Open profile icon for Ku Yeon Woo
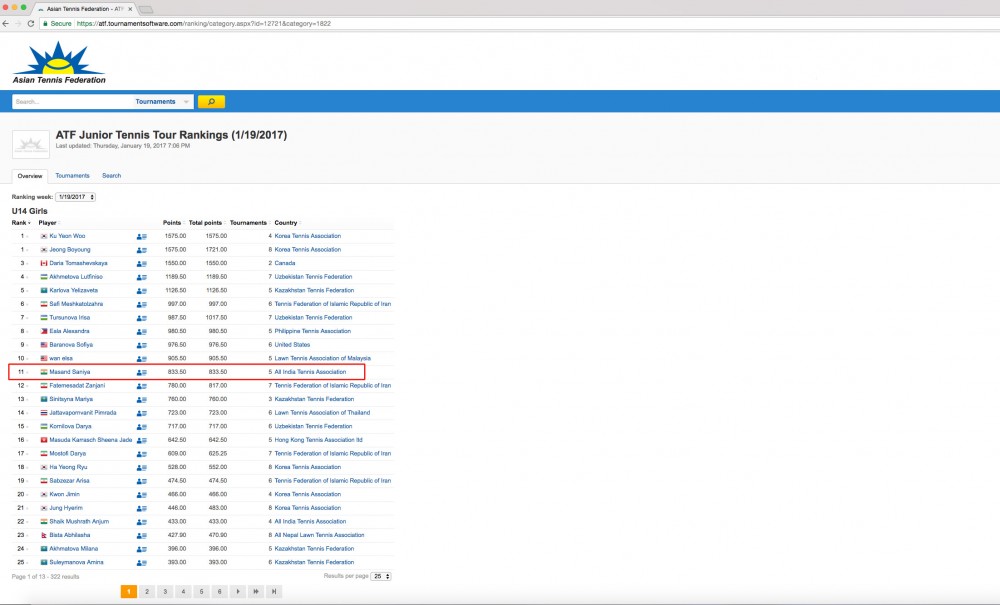Screen dimensions: 1000x605 click(142, 237)
